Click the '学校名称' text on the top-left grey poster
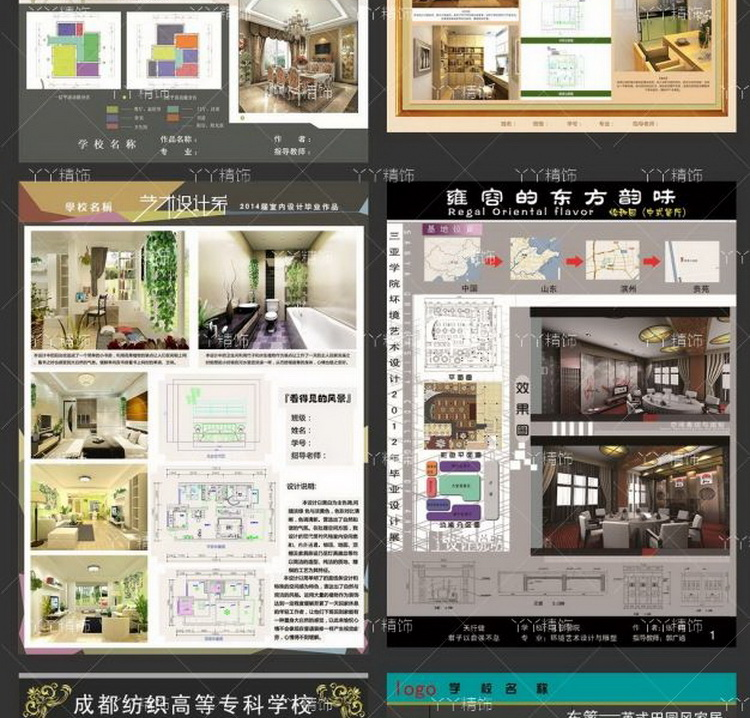The image size is (750, 718). tap(107, 144)
